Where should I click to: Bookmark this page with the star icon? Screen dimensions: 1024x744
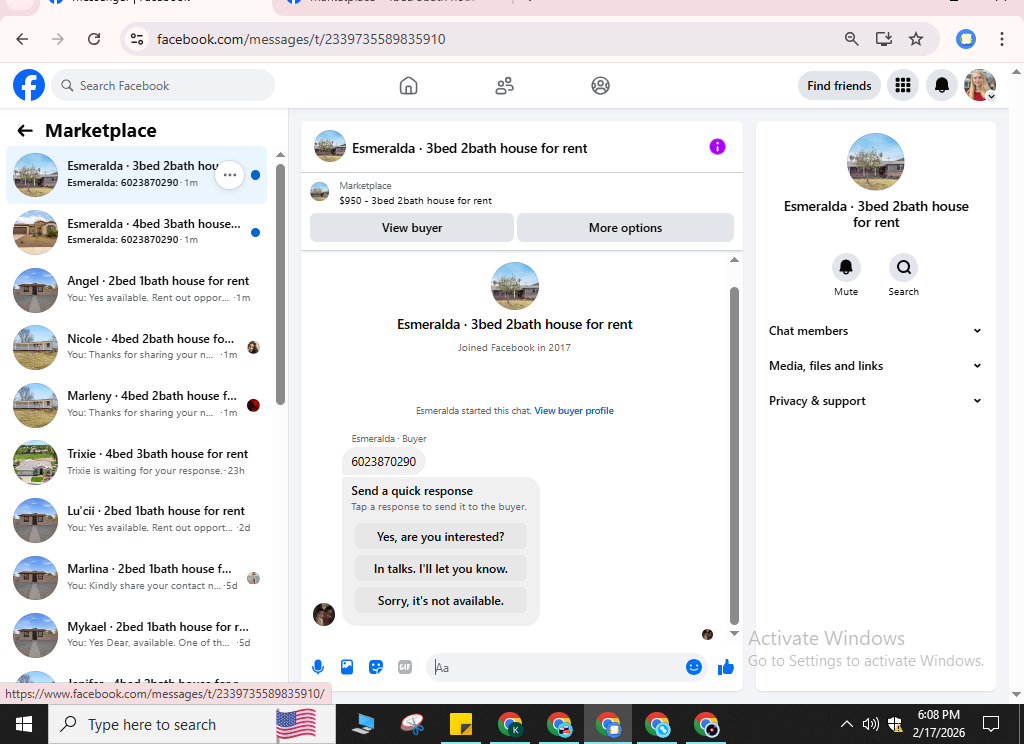pos(916,39)
